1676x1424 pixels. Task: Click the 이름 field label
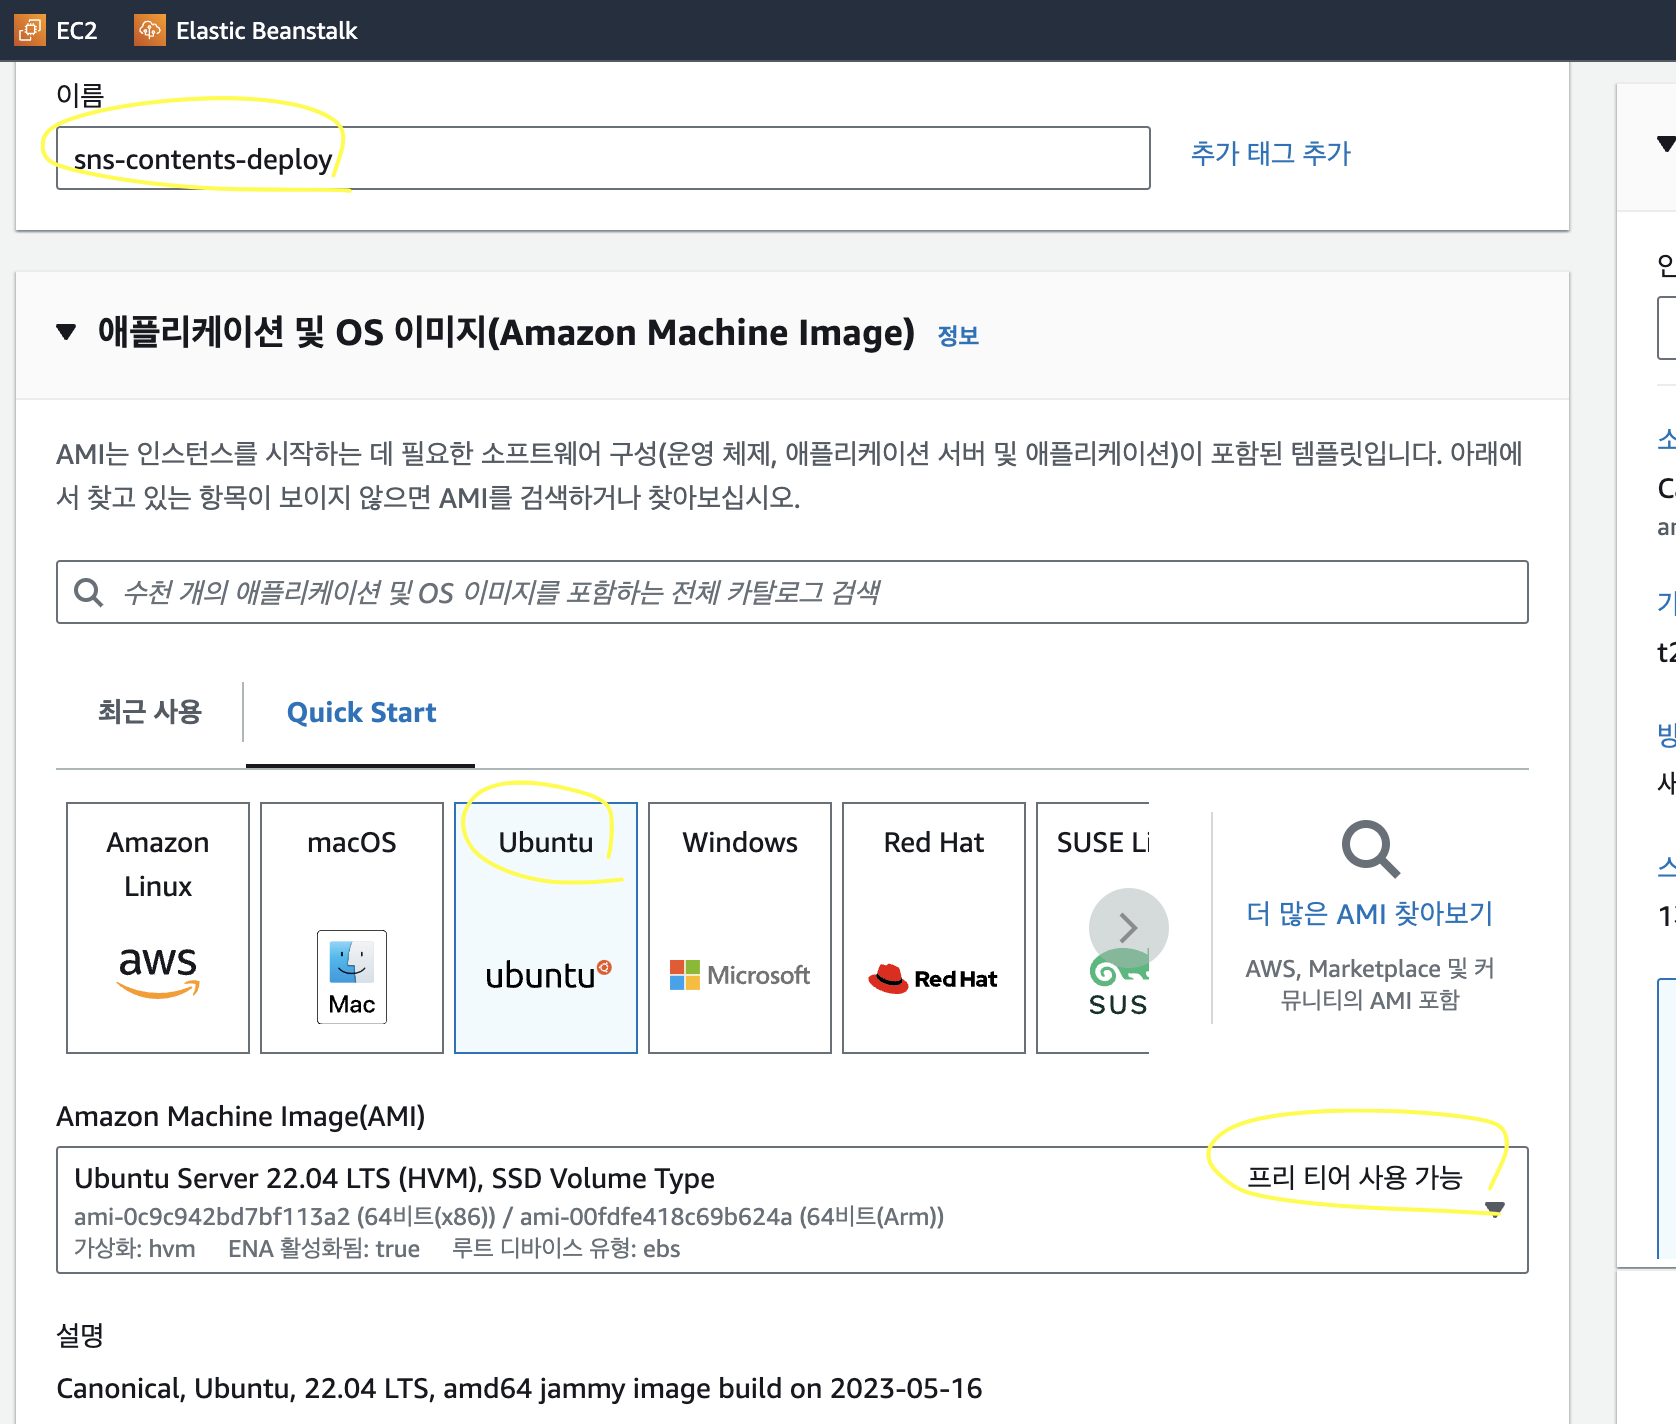tap(80, 95)
